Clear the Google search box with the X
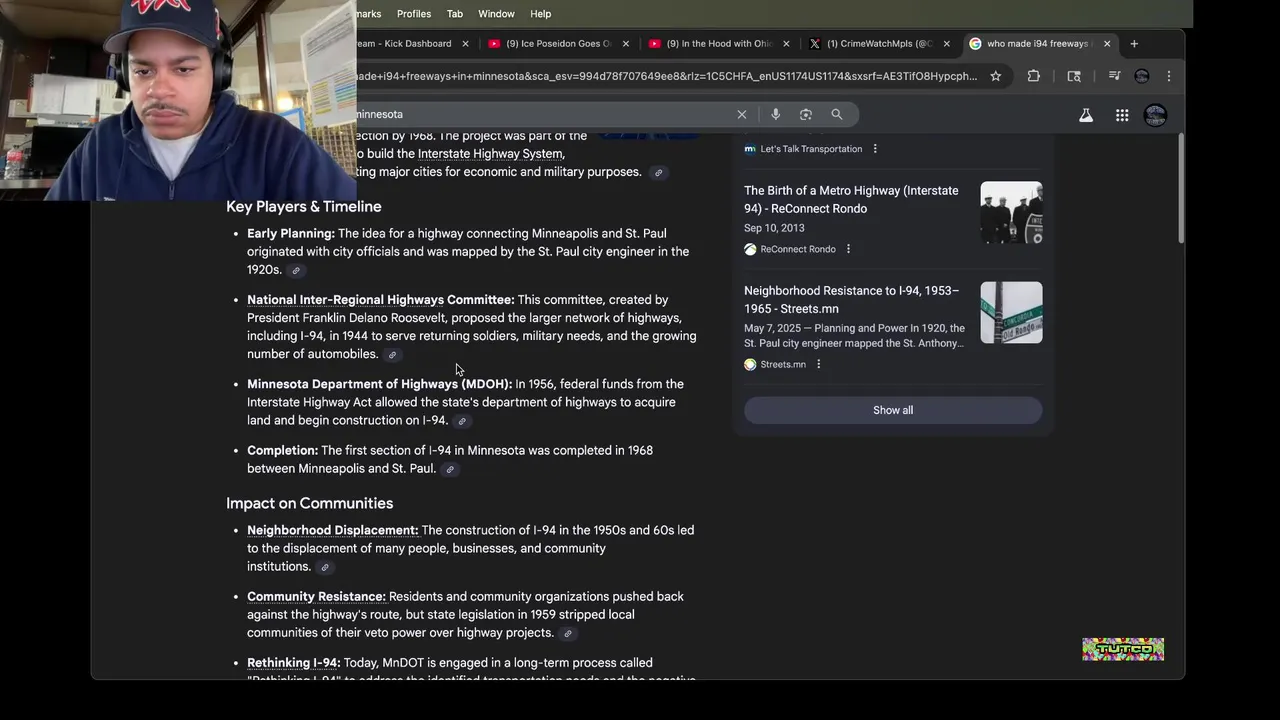This screenshot has width=1280, height=720. pyautogui.click(x=742, y=114)
